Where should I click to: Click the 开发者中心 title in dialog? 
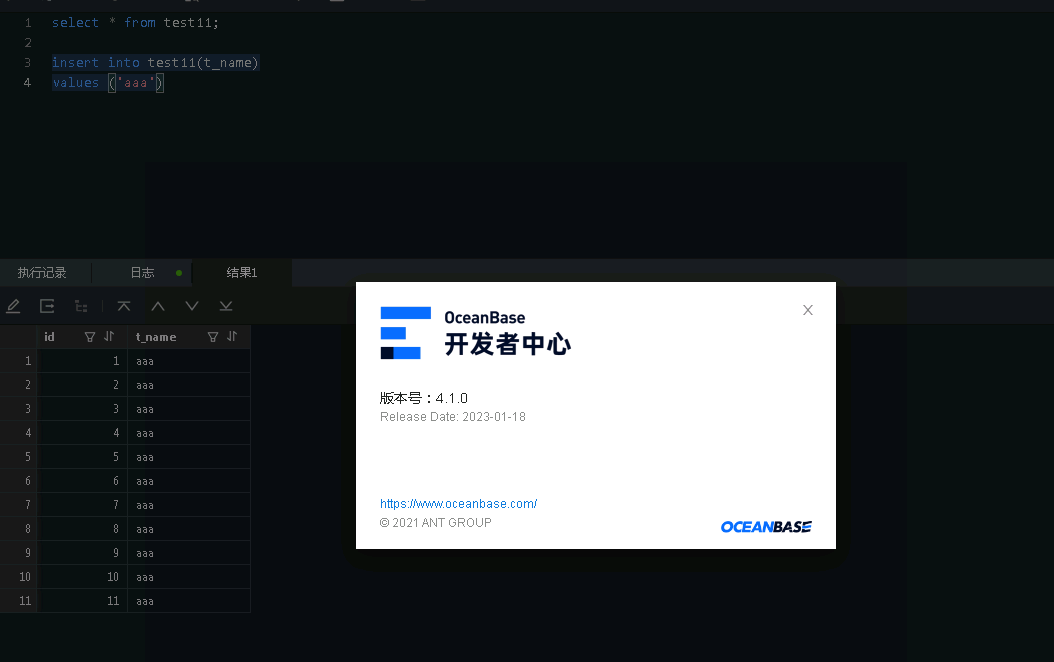click(x=508, y=344)
